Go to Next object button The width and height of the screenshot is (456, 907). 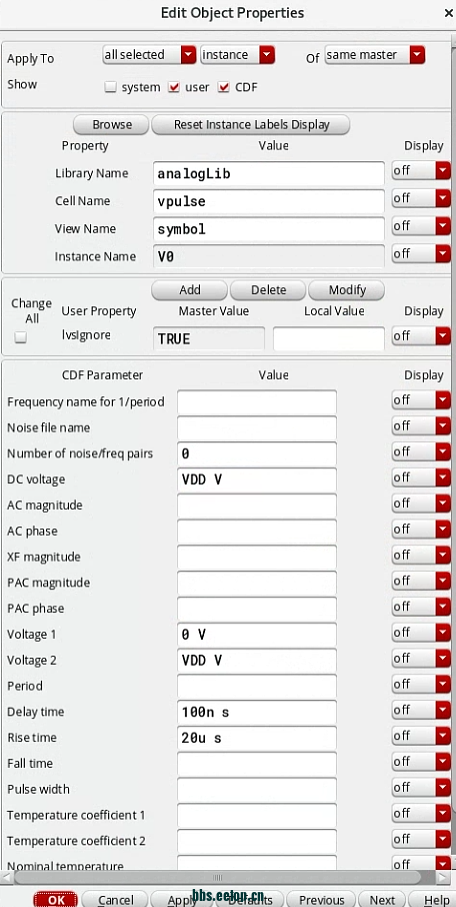coord(382,899)
